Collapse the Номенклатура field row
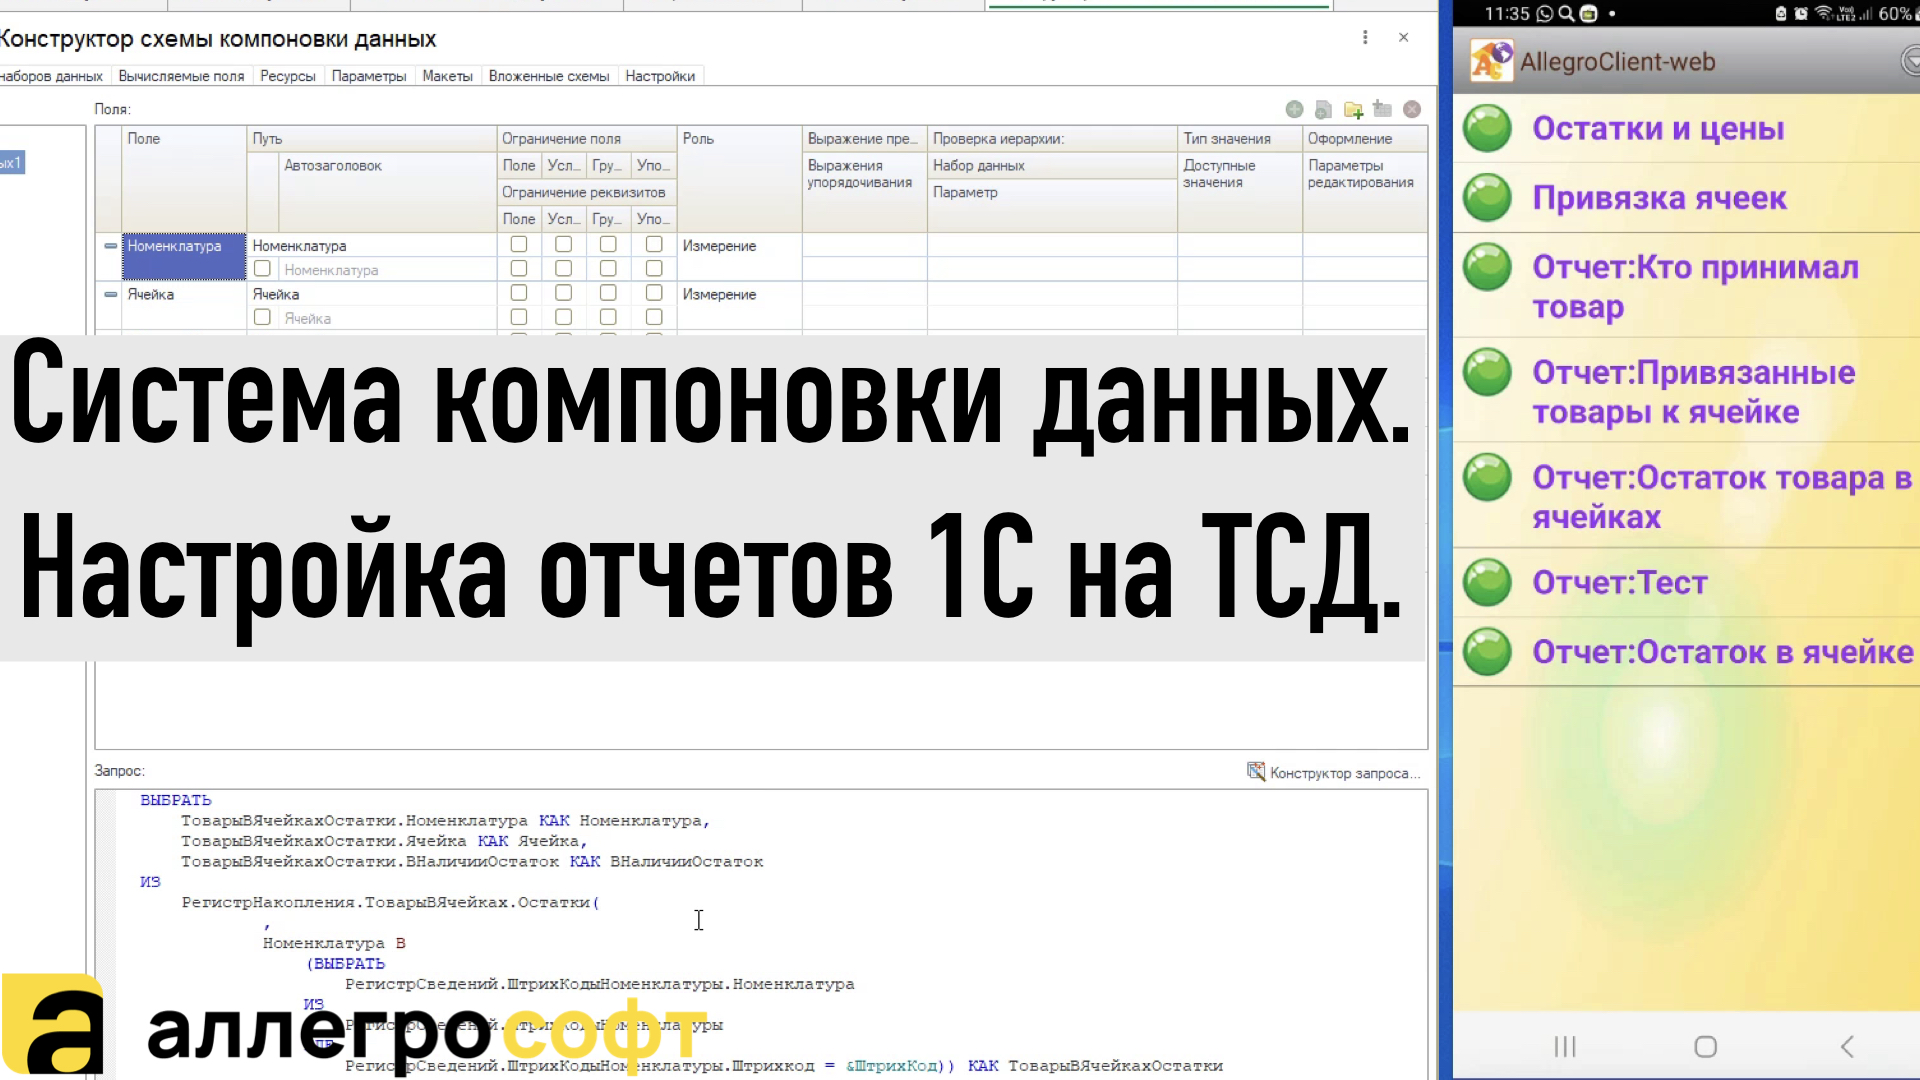Viewport: 1920px width, 1080px height. (x=110, y=246)
